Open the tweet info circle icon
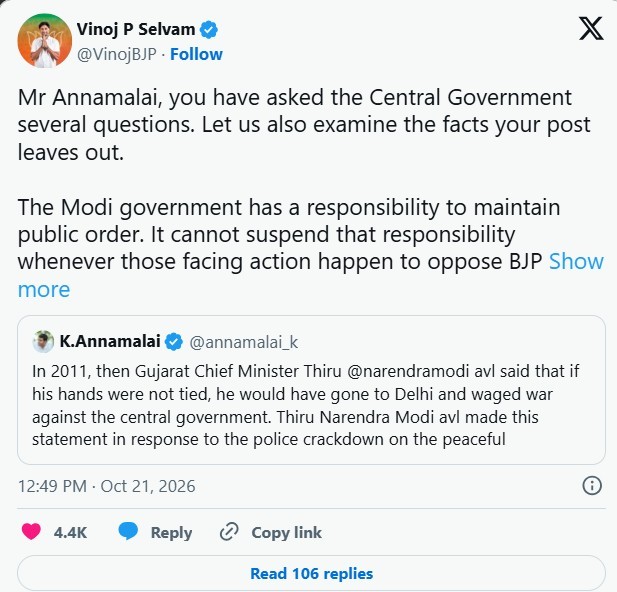 pyautogui.click(x=592, y=486)
